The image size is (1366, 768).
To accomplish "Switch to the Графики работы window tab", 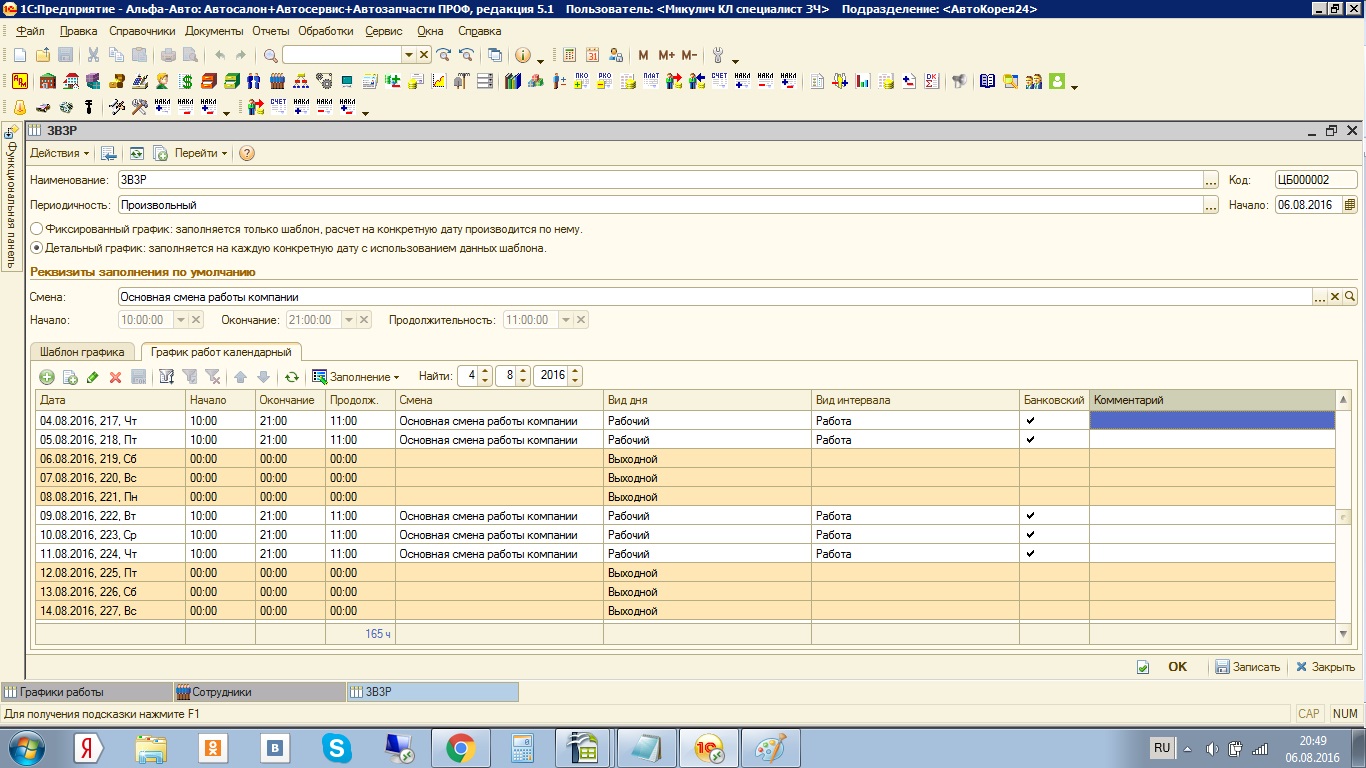I will pyautogui.click(x=86, y=692).
